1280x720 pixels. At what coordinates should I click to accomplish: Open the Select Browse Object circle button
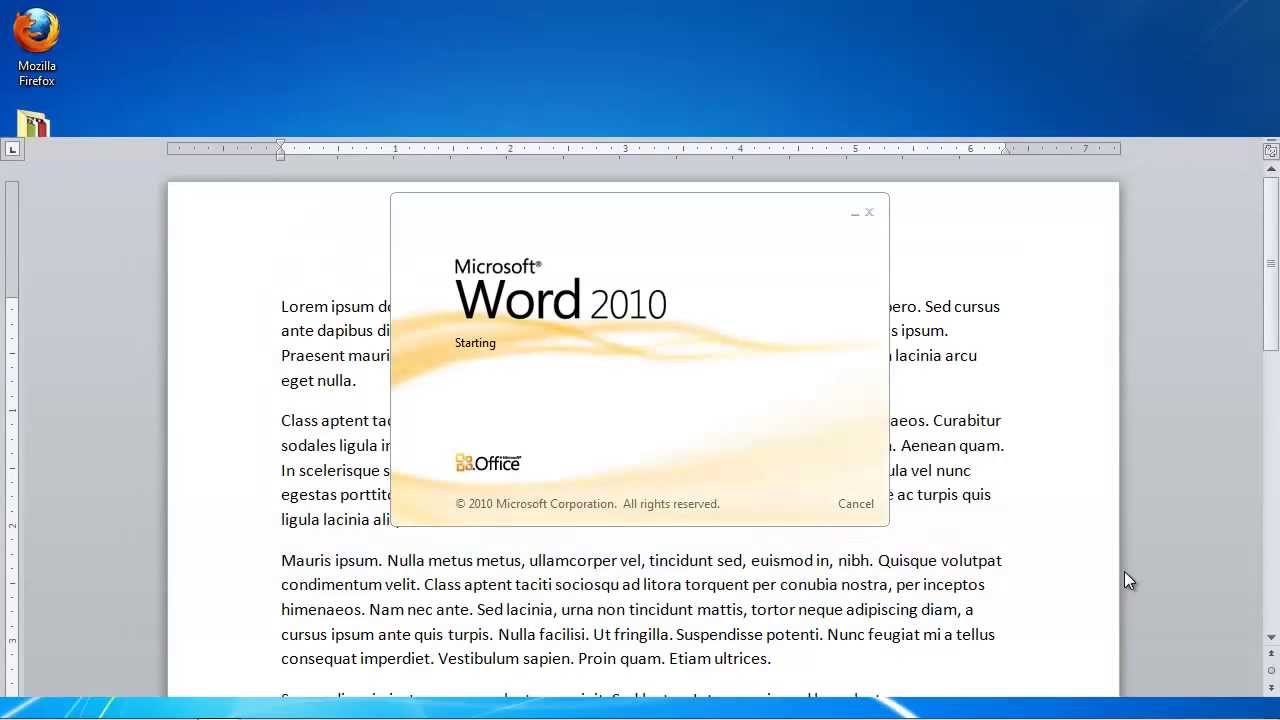[x=1271, y=670]
